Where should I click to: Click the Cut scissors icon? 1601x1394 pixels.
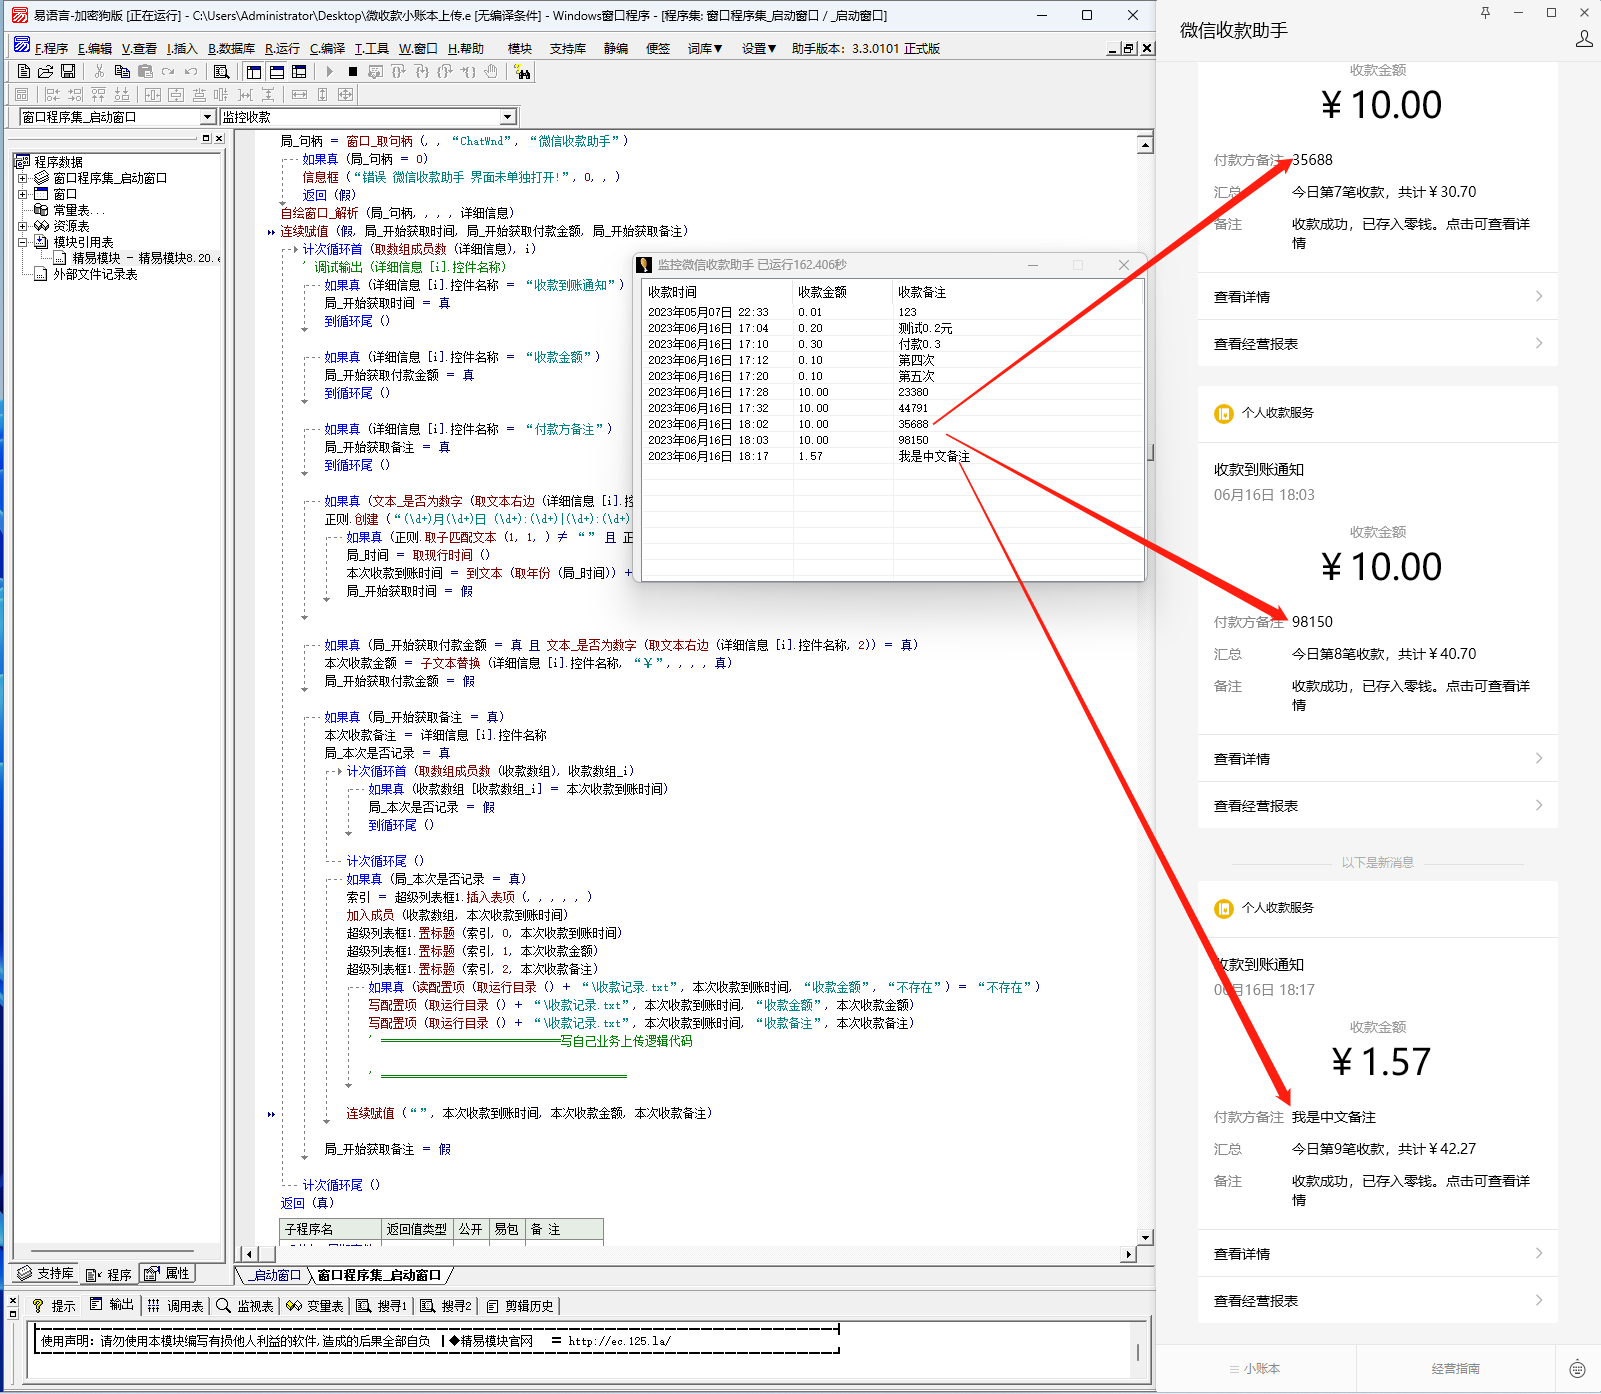tap(99, 71)
